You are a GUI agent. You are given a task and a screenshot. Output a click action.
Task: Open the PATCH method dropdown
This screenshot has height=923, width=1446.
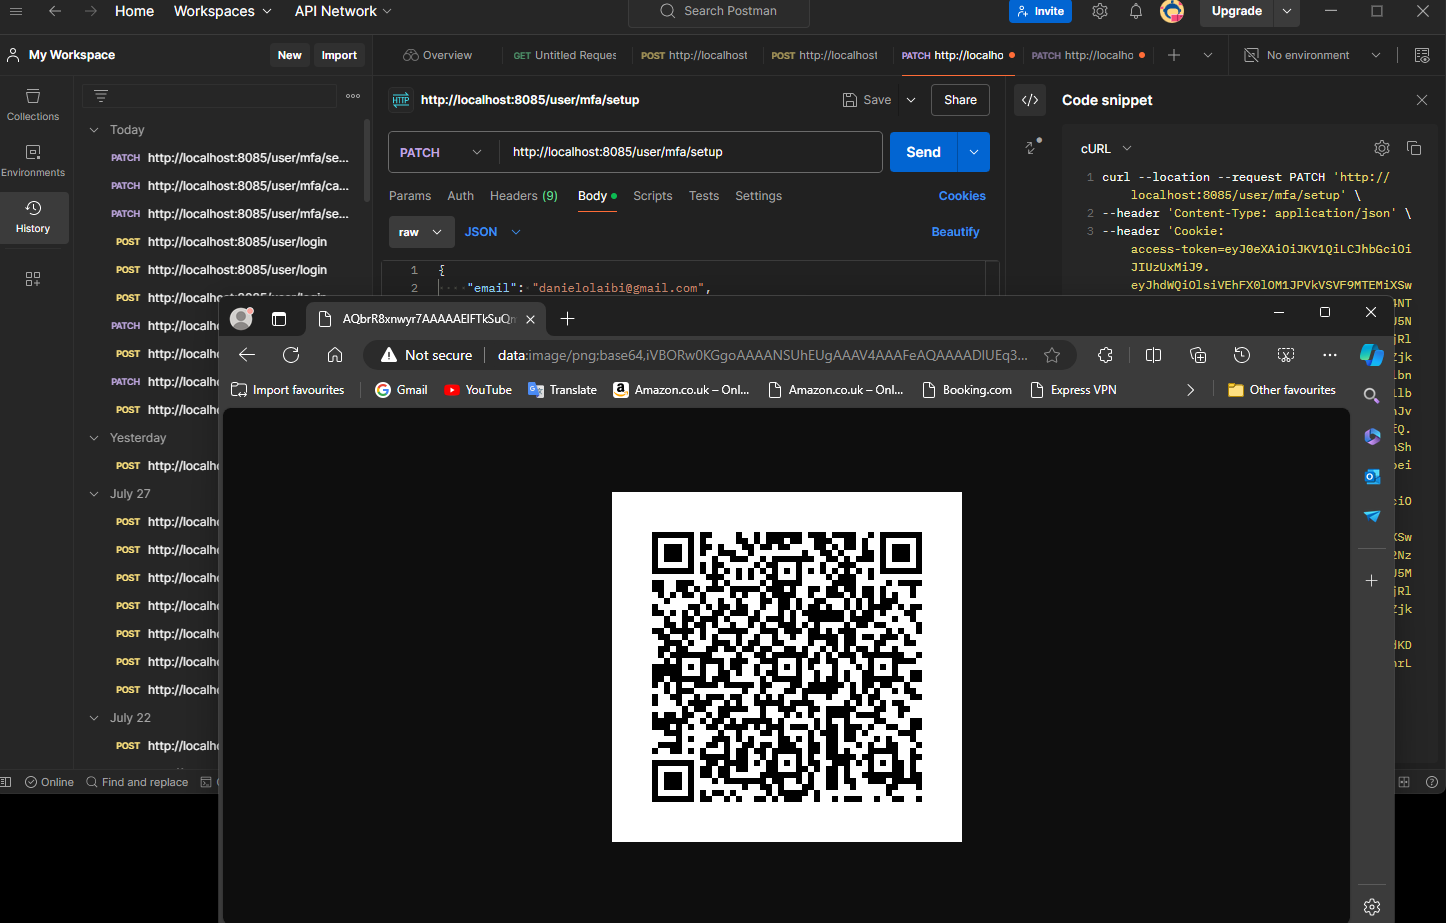tap(440, 152)
